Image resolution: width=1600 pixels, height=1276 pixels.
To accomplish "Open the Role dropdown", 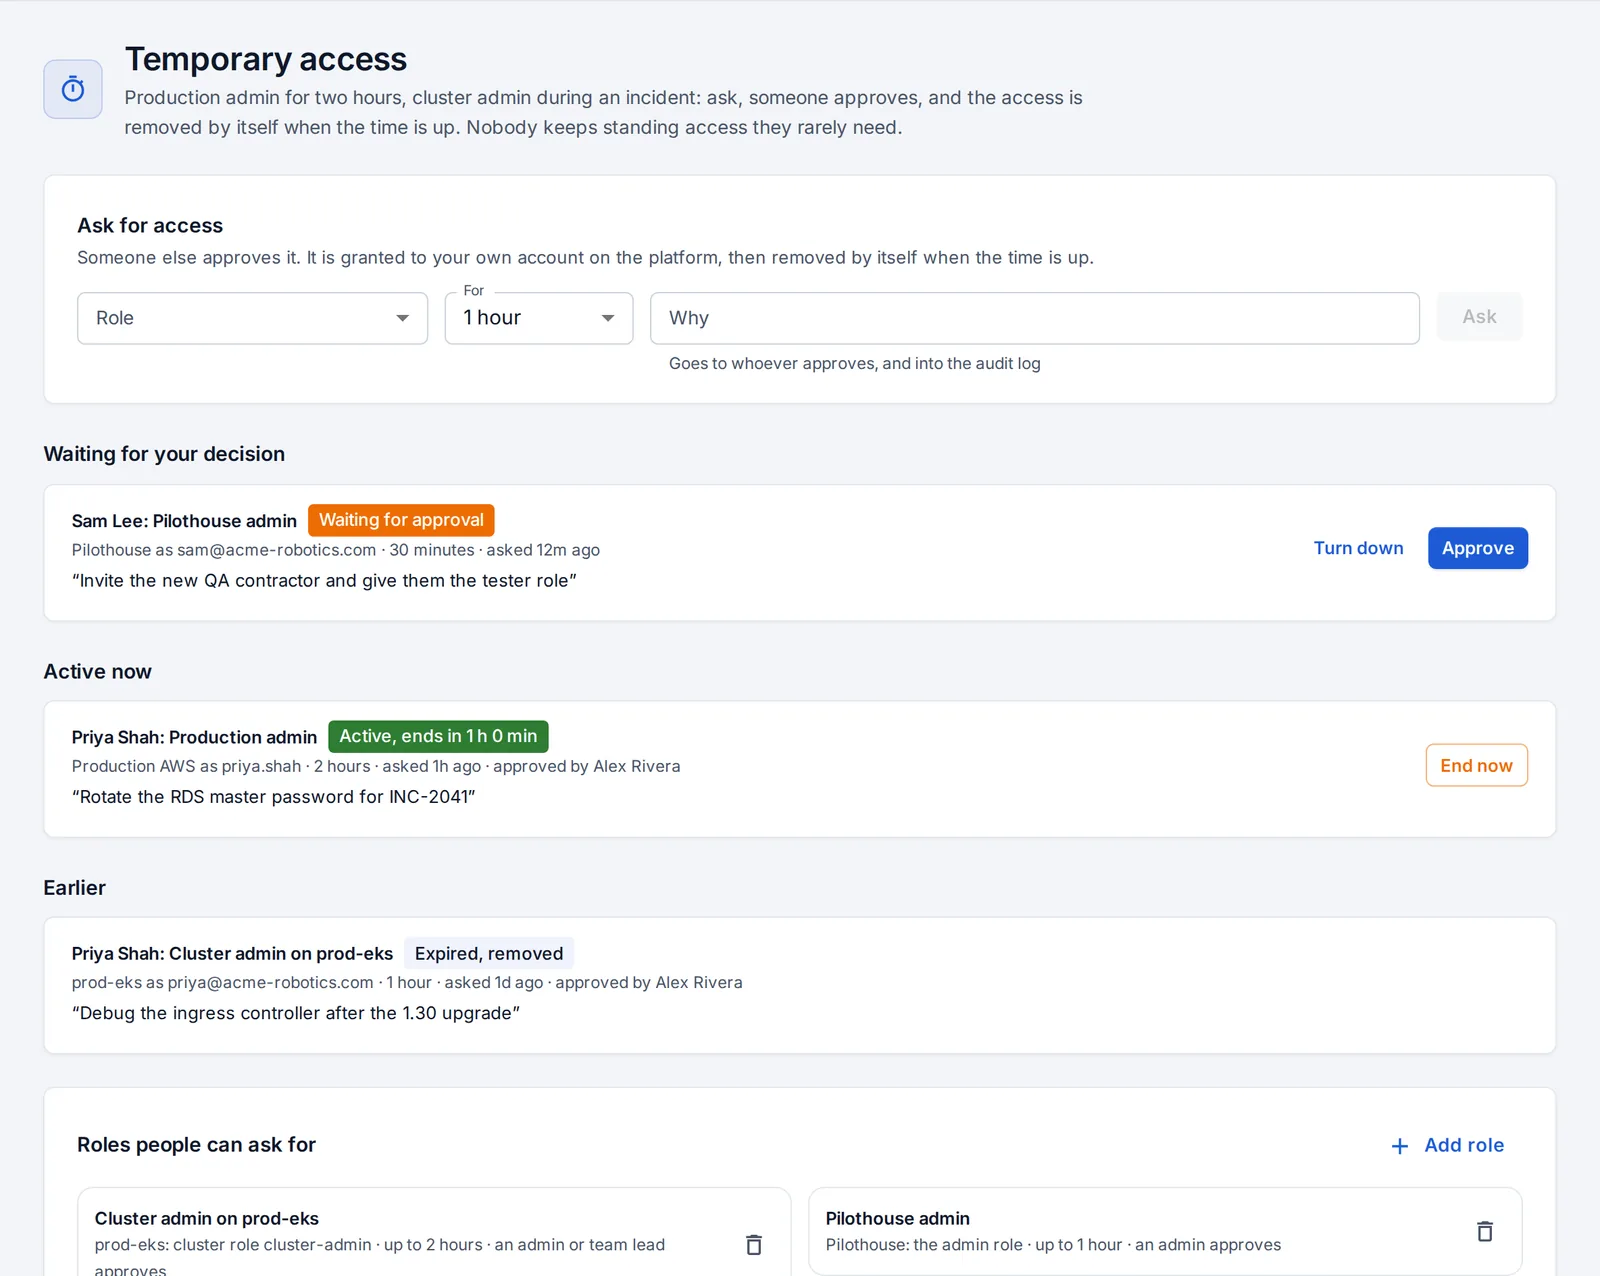I will (253, 318).
